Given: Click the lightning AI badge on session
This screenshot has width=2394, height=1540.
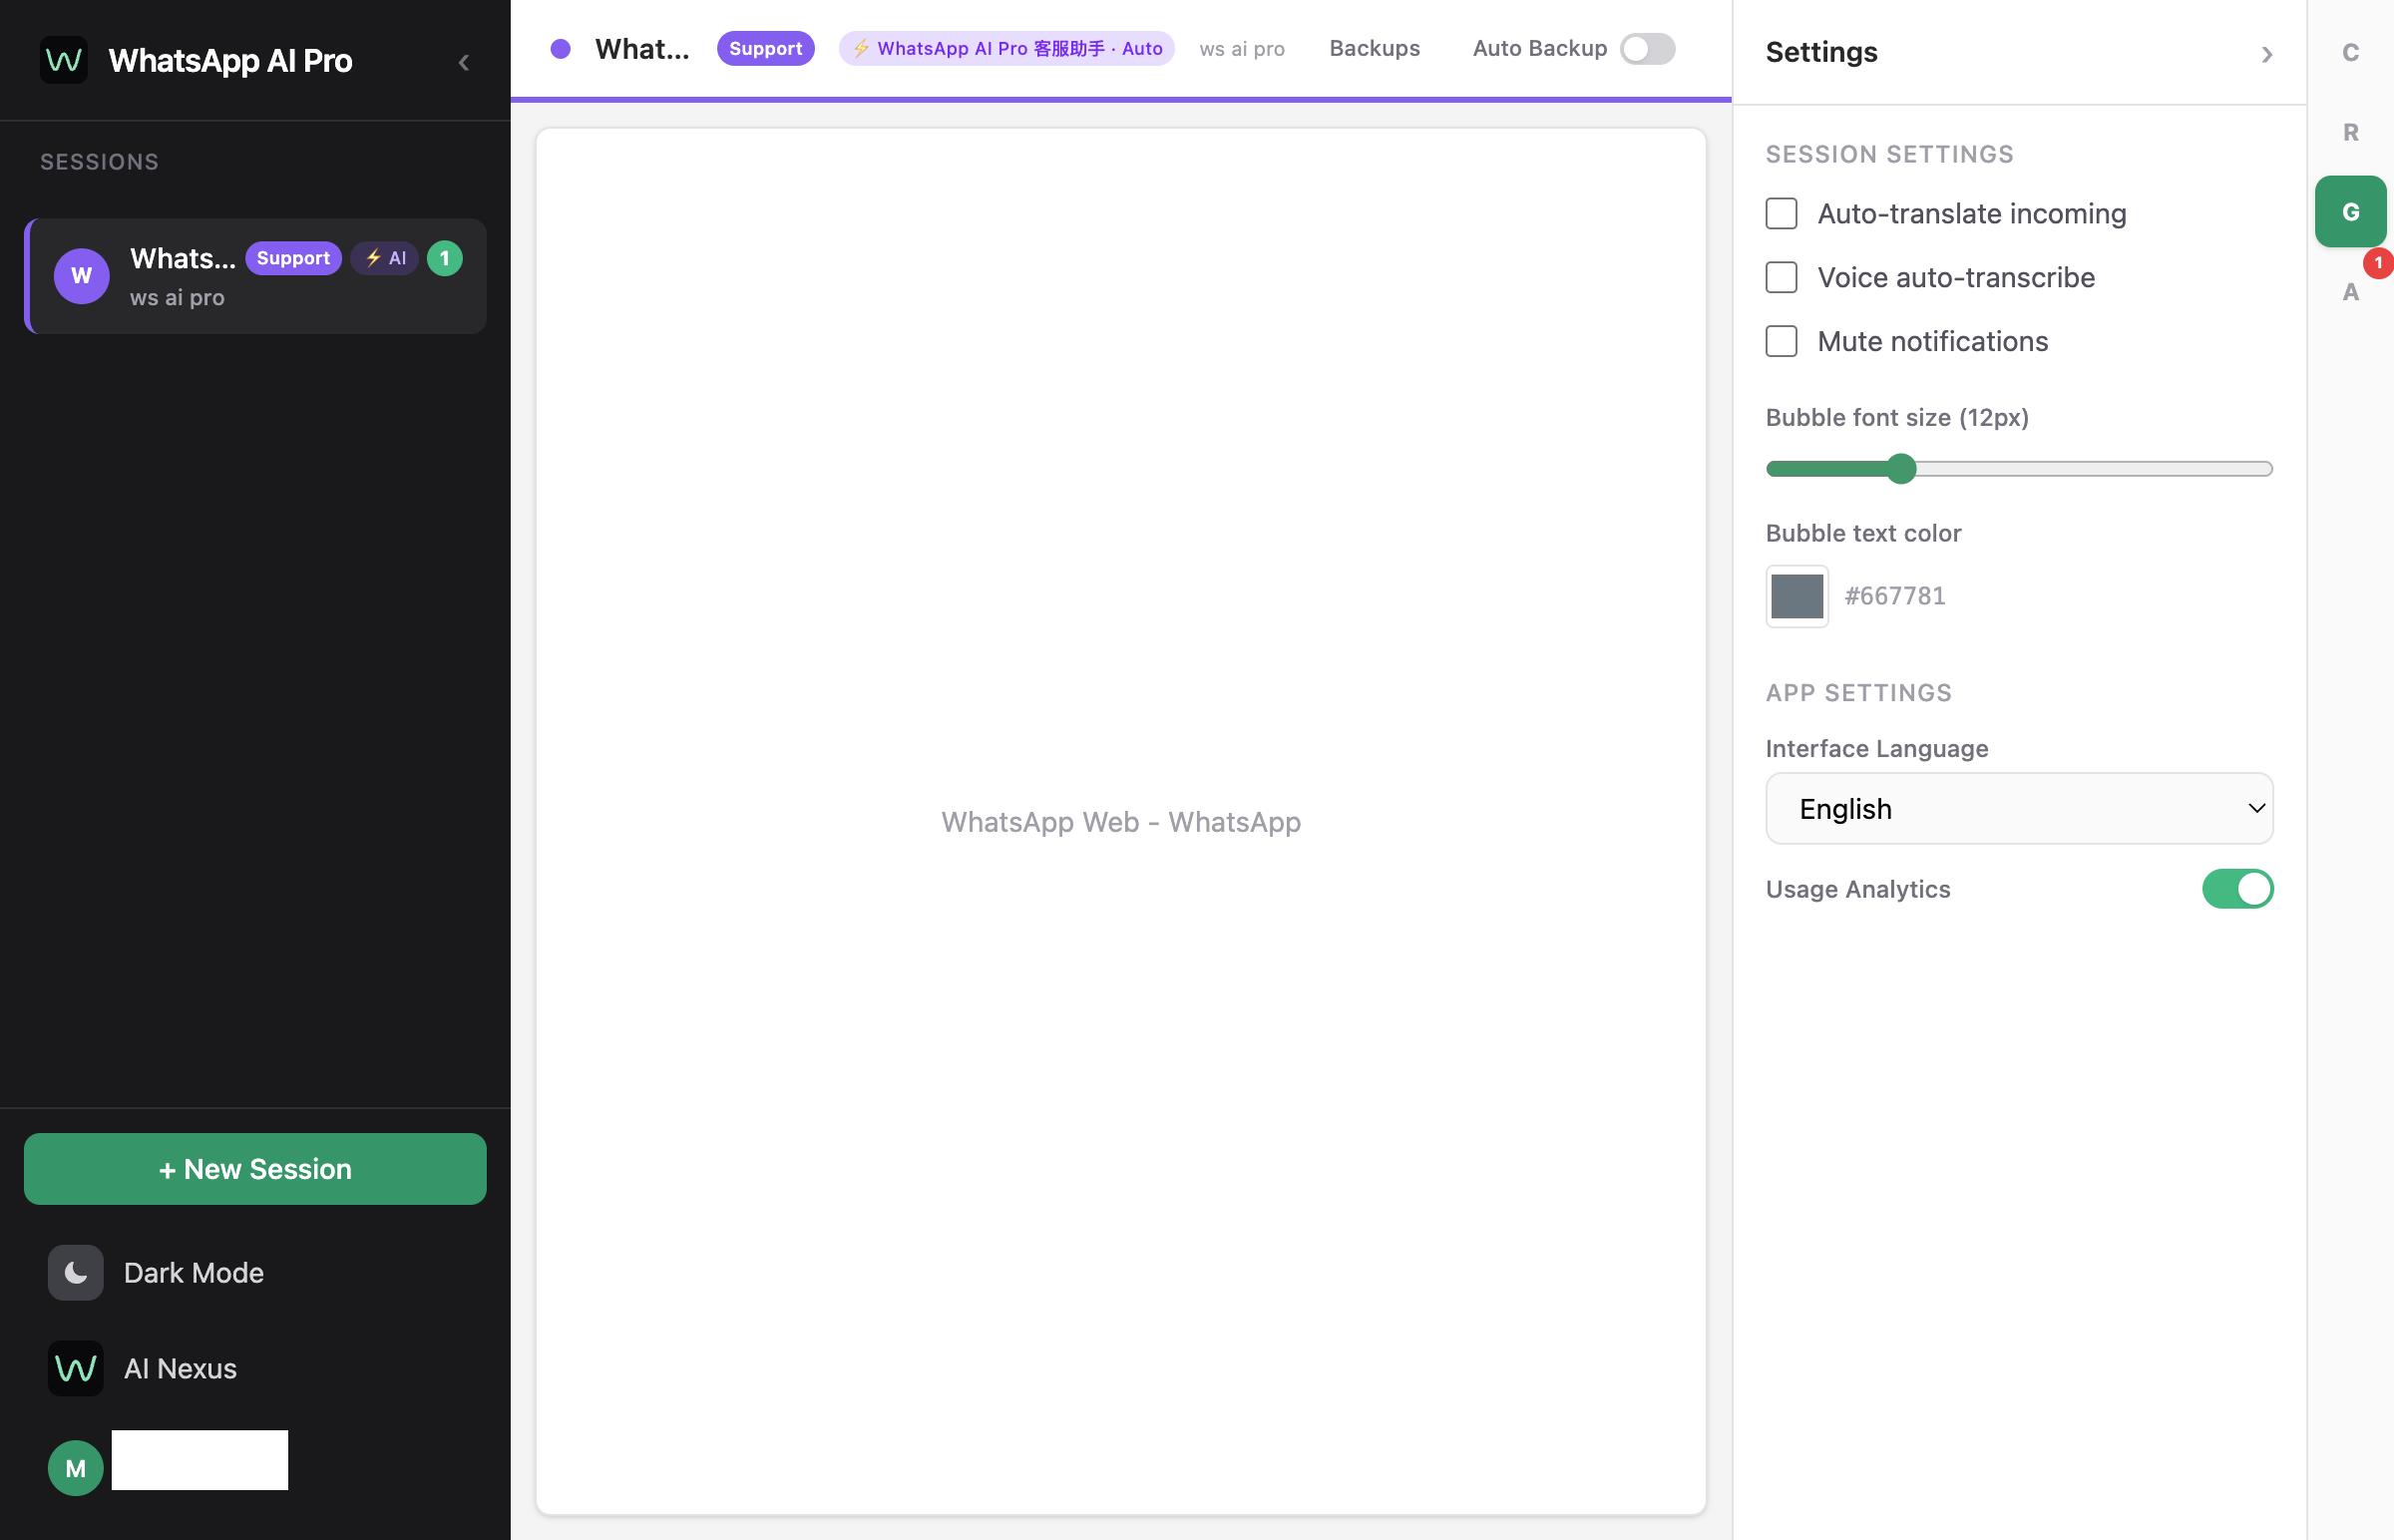Looking at the screenshot, I should point(385,258).
